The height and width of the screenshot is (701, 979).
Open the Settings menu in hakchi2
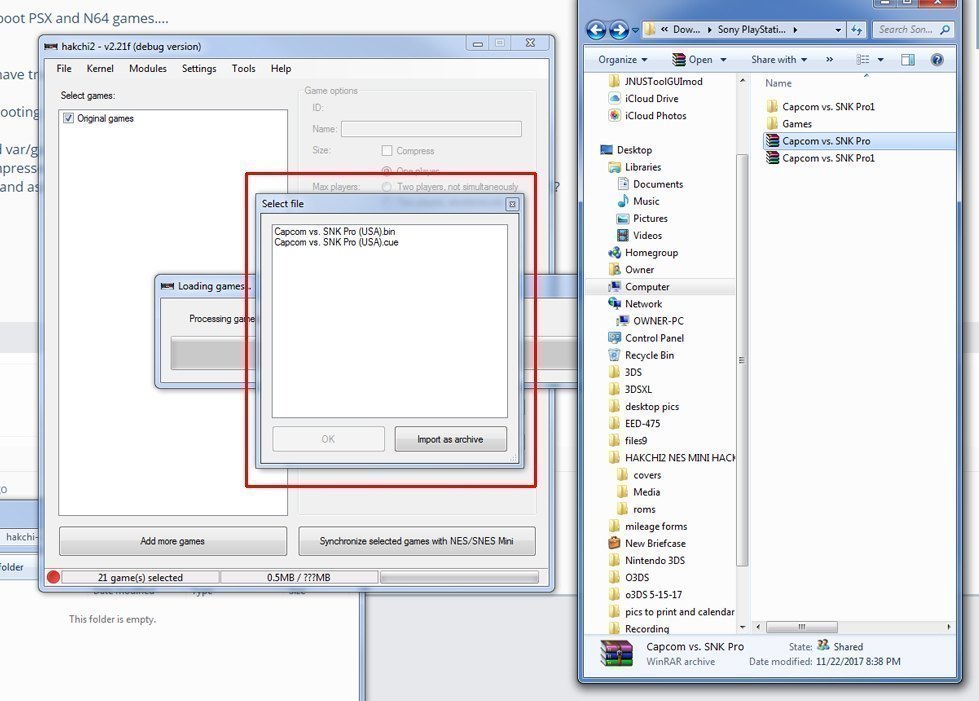pyautogui.click(x=199, y=69)
